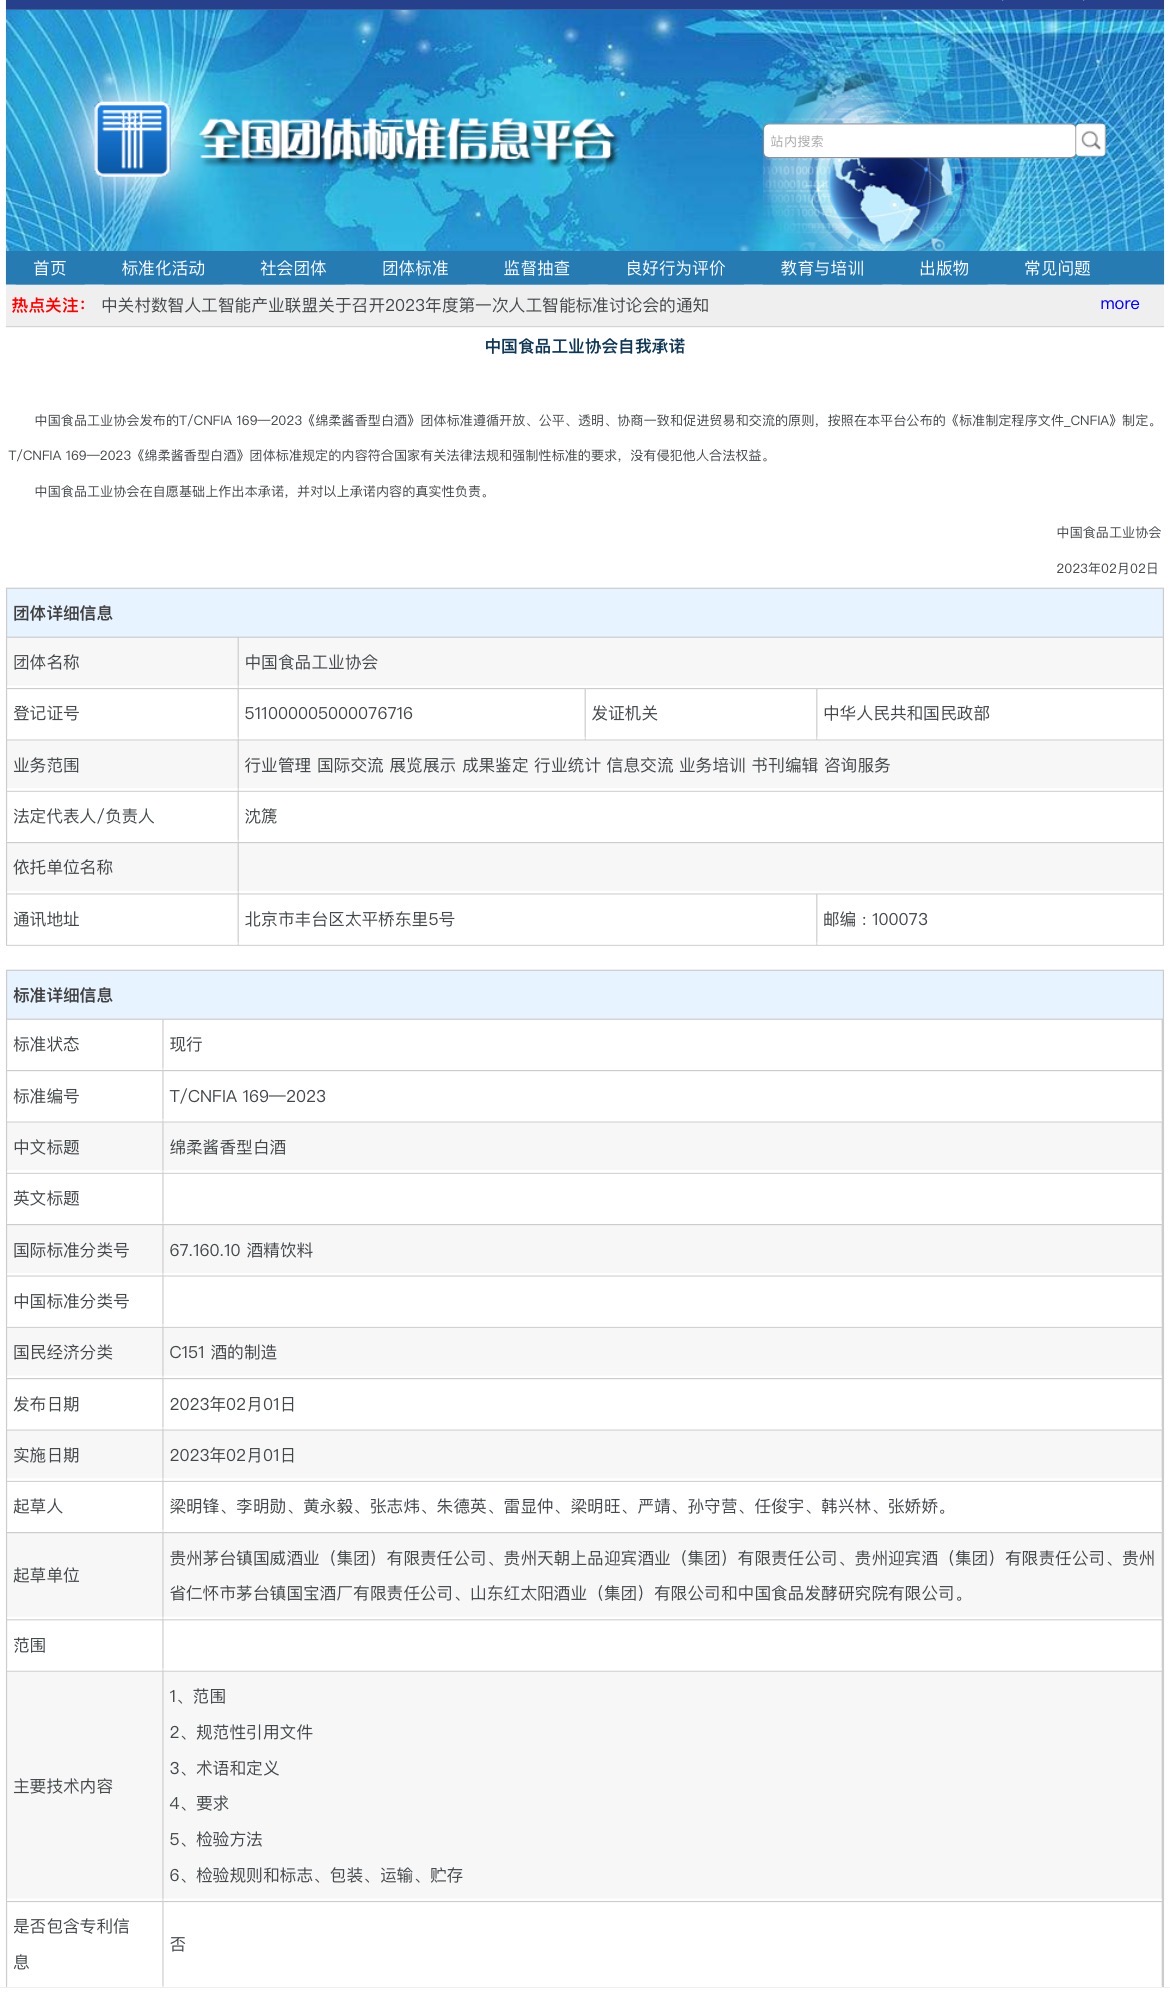
Task: Select 常见问题 in the navigation bar
Action: click(x=1057, y=268)
